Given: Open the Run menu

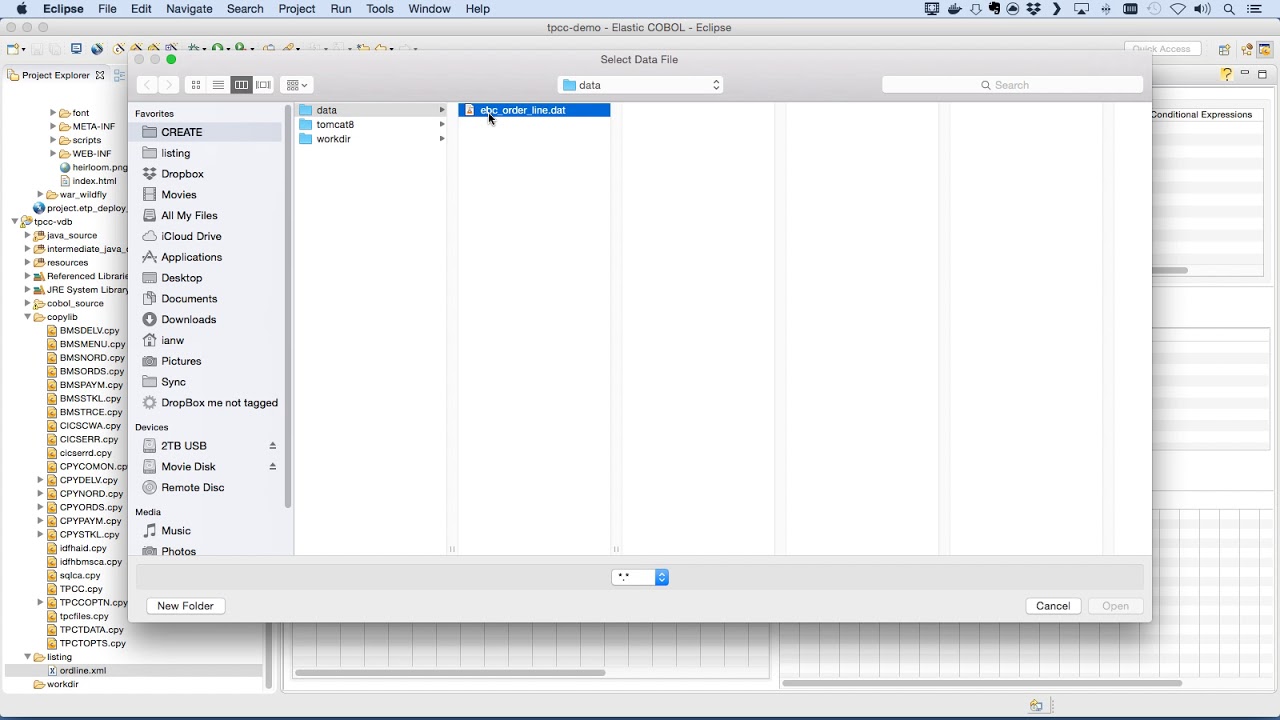Looking at the screenshot, I should [341, 9].
